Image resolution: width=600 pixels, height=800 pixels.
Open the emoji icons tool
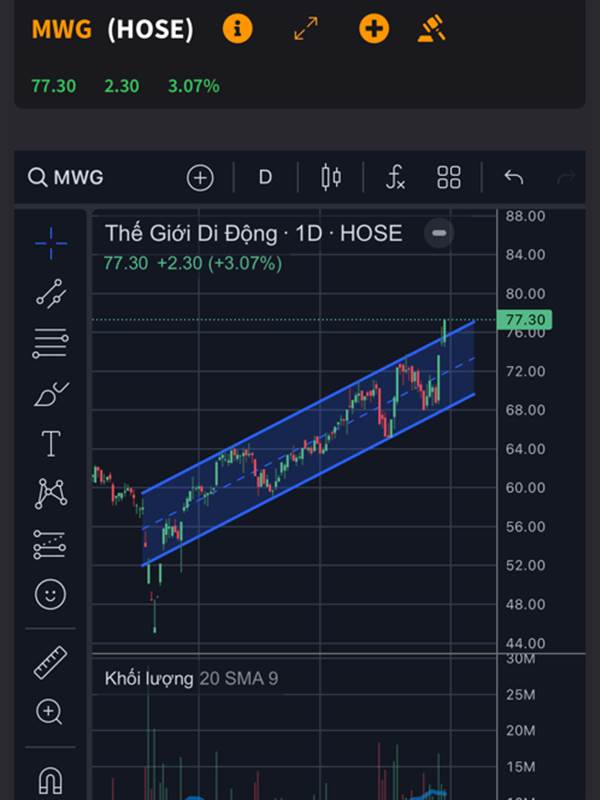[x=51, y=594]
